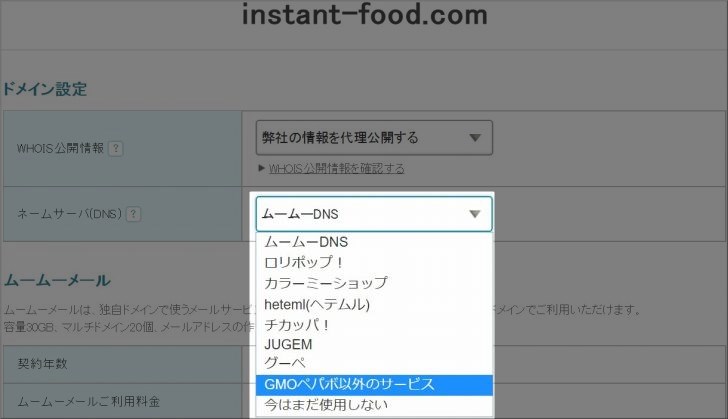Click the help icon beside ネームサーバ(DNS)
This screenshot has width=728, height=419.
tap(133, 214)
